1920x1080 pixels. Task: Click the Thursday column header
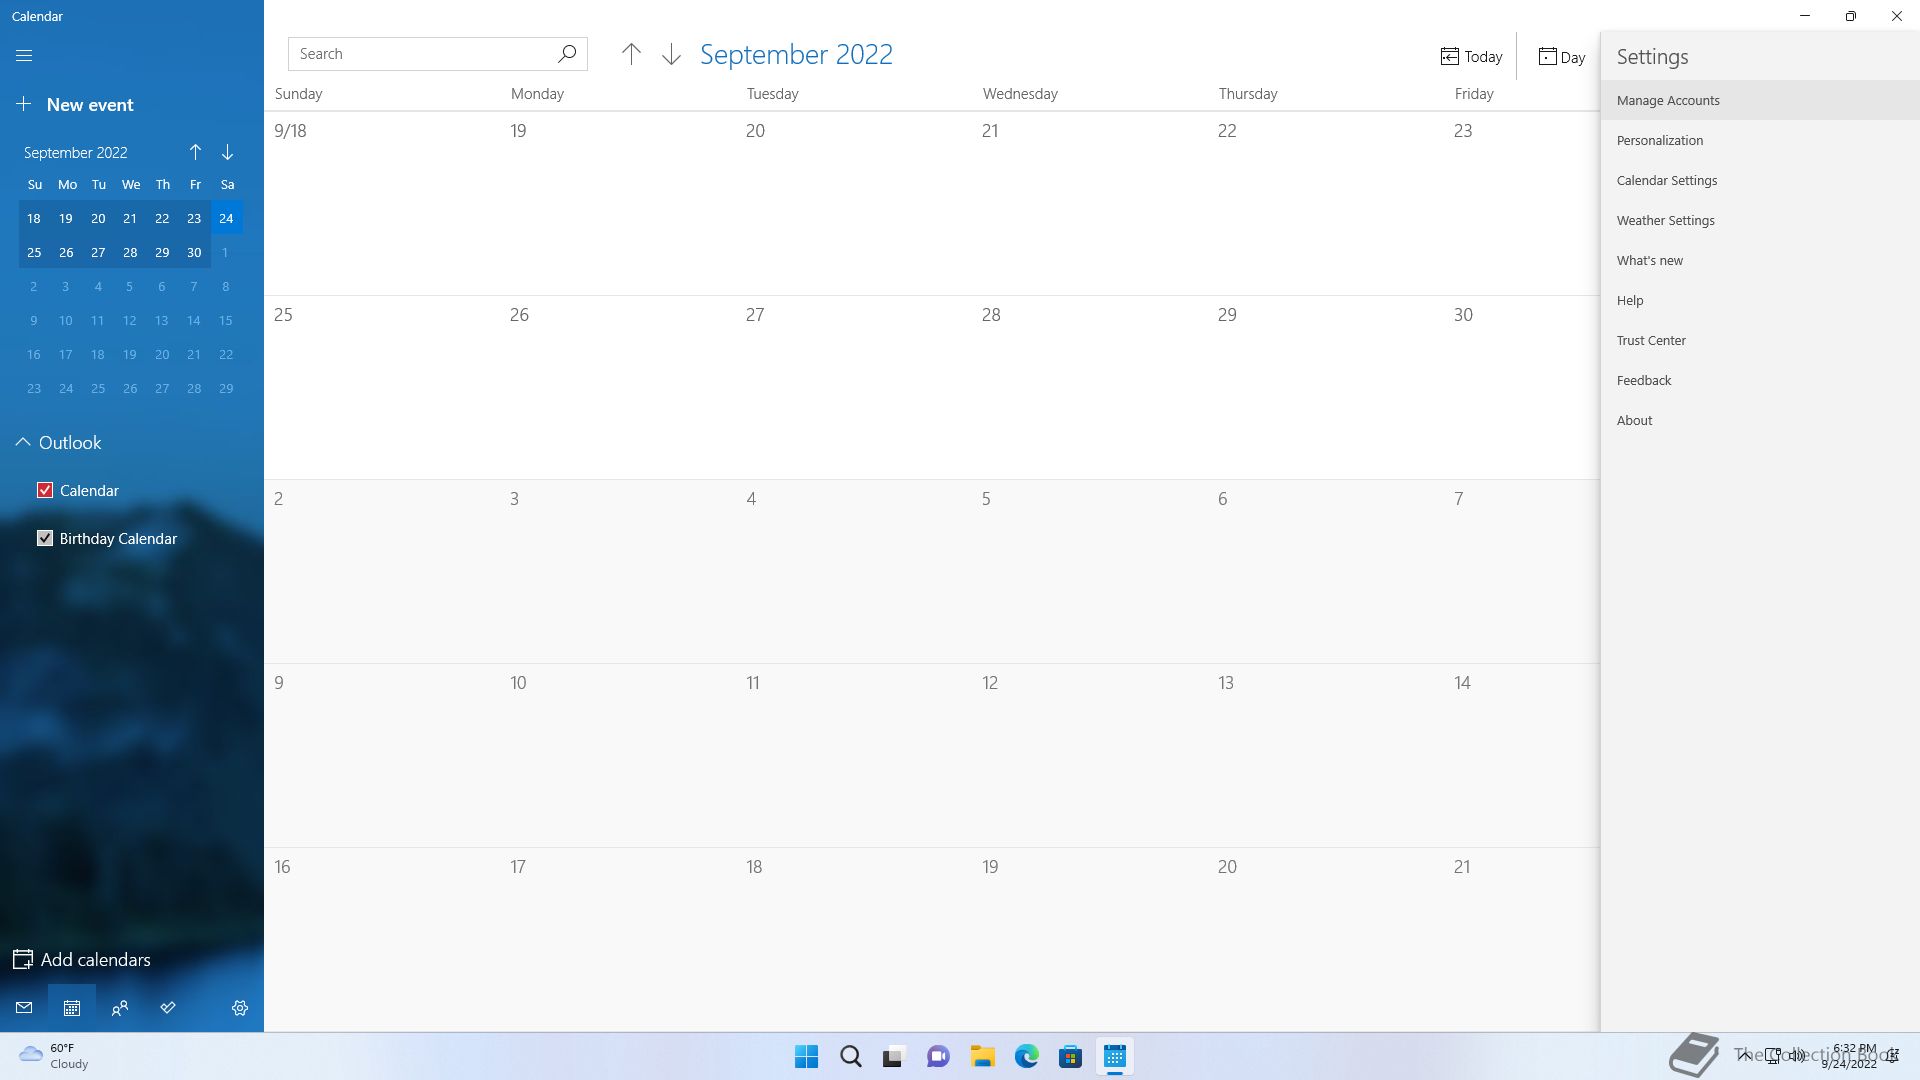click(x=1248, y=94)
